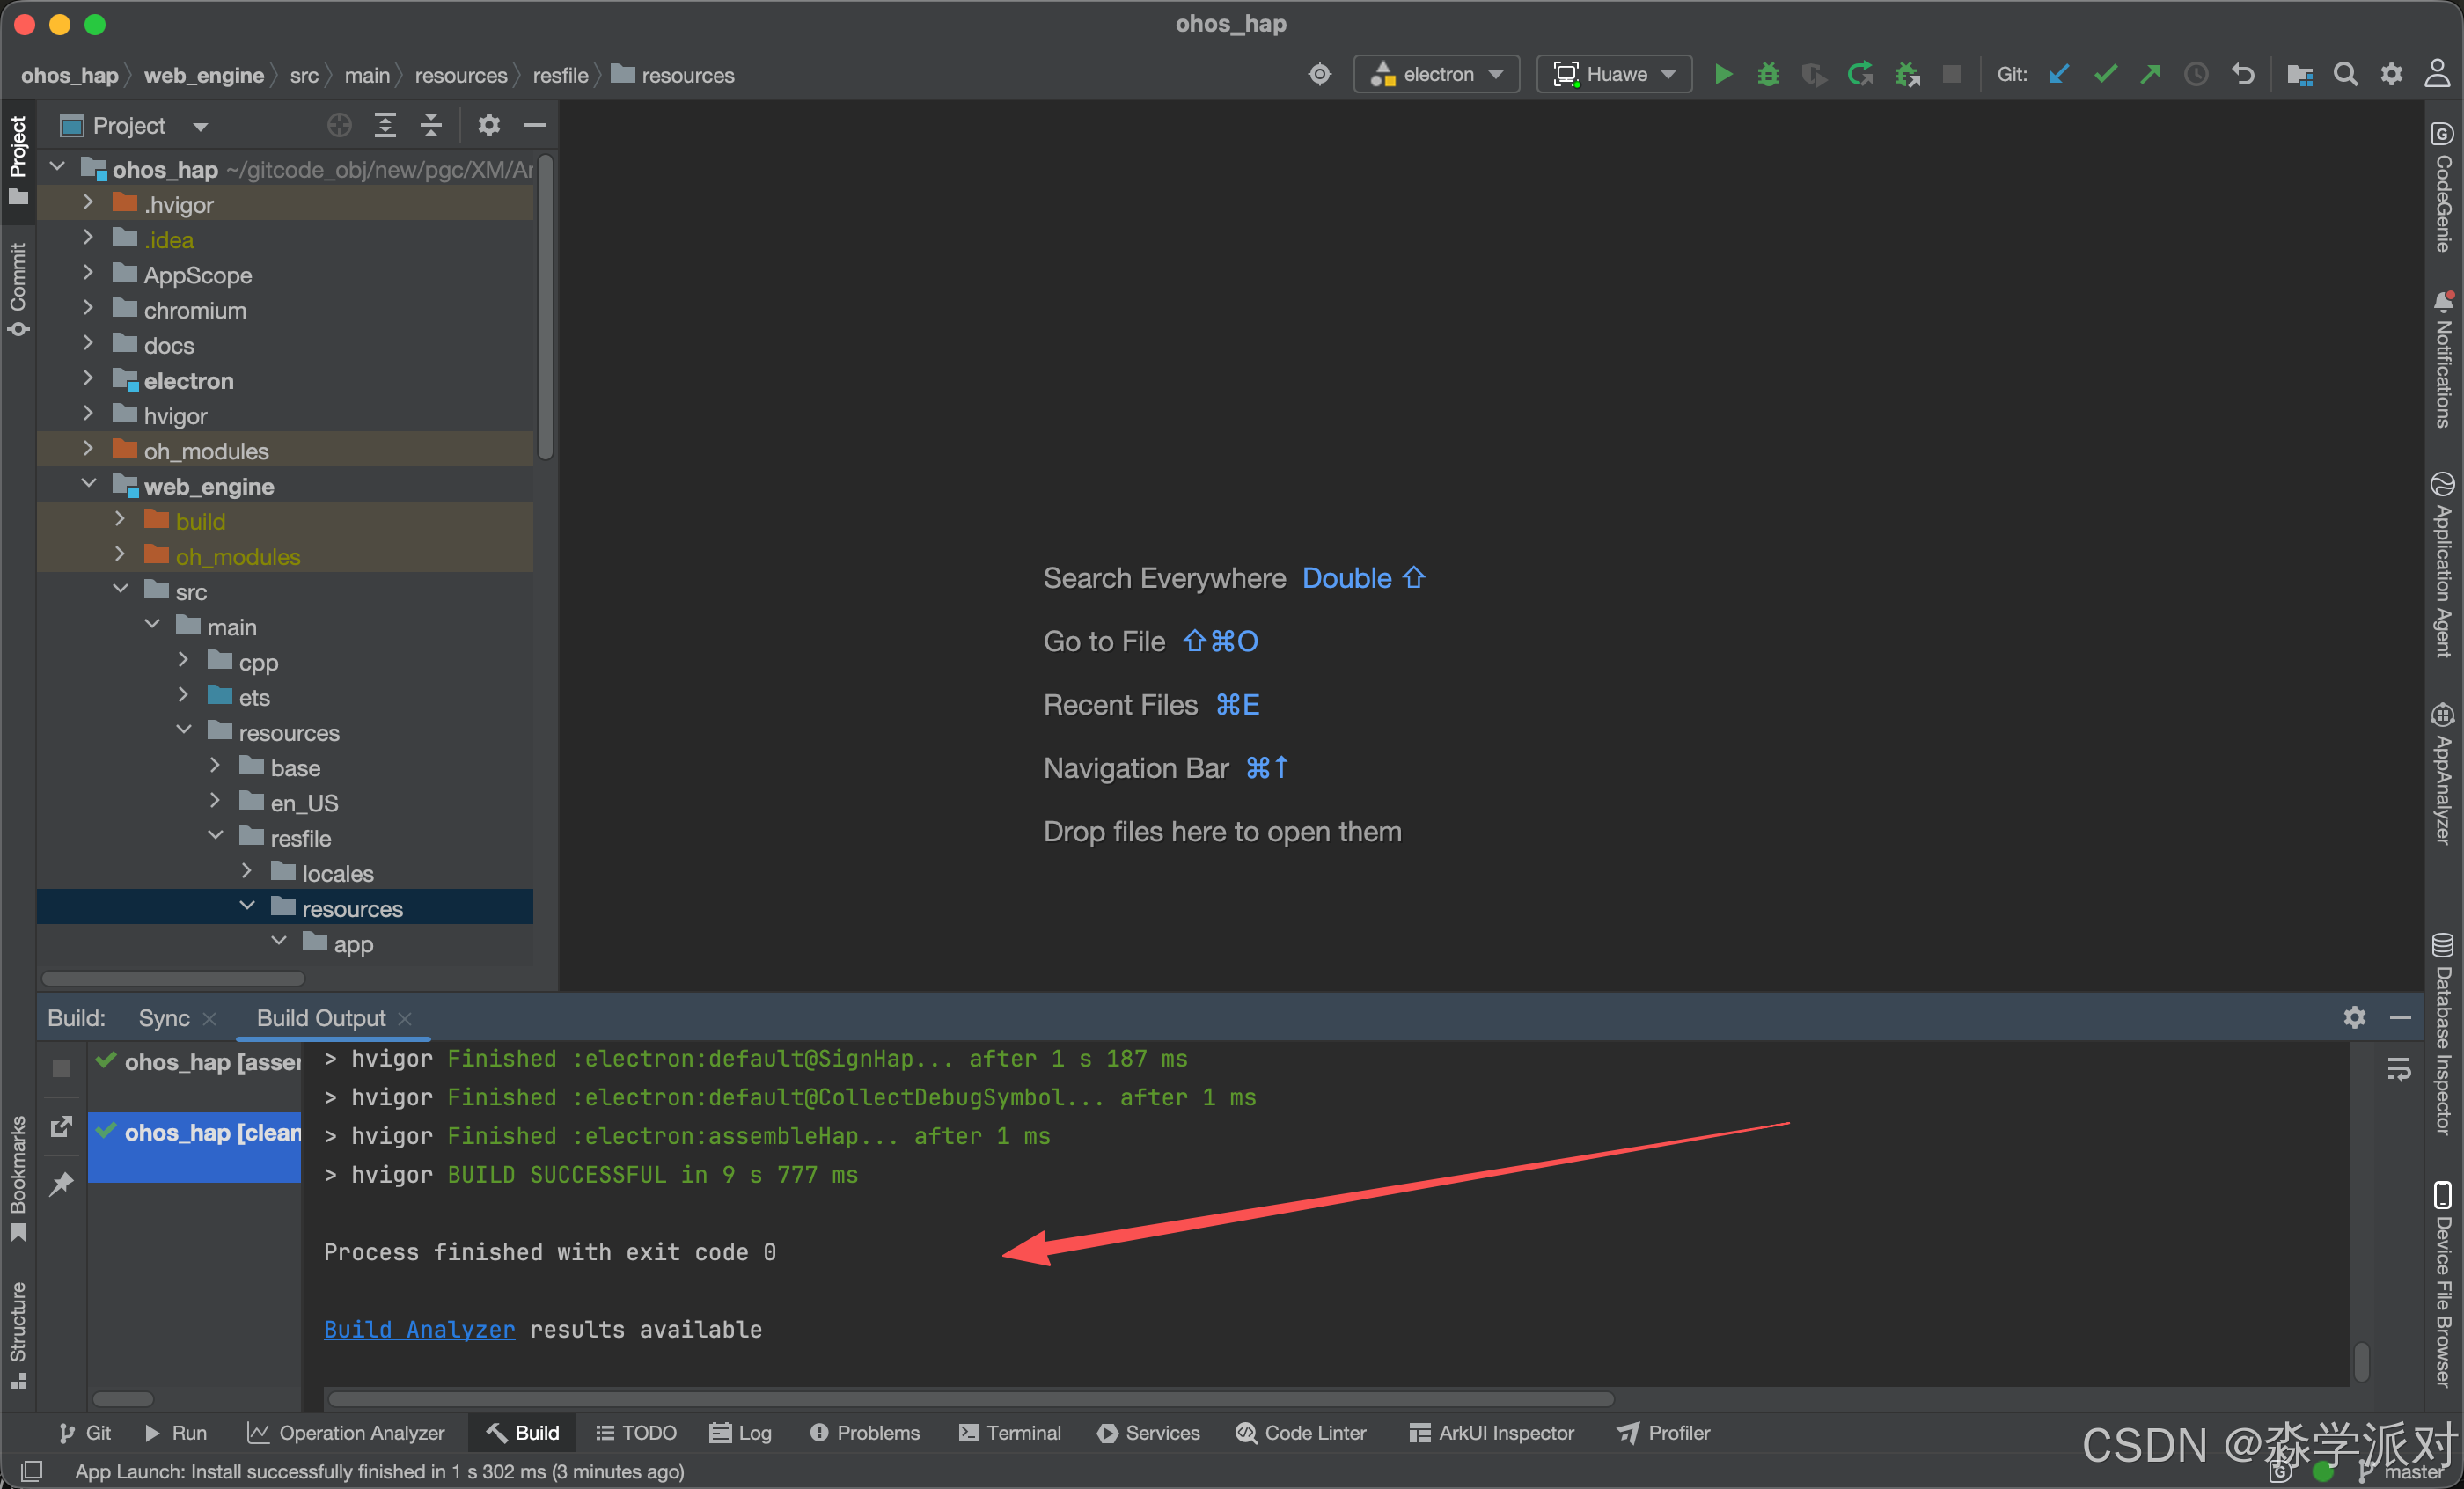Open the Code Linter tab
Viewport: 2464px width, 1489px height.
click(x=1301, y=1433)
